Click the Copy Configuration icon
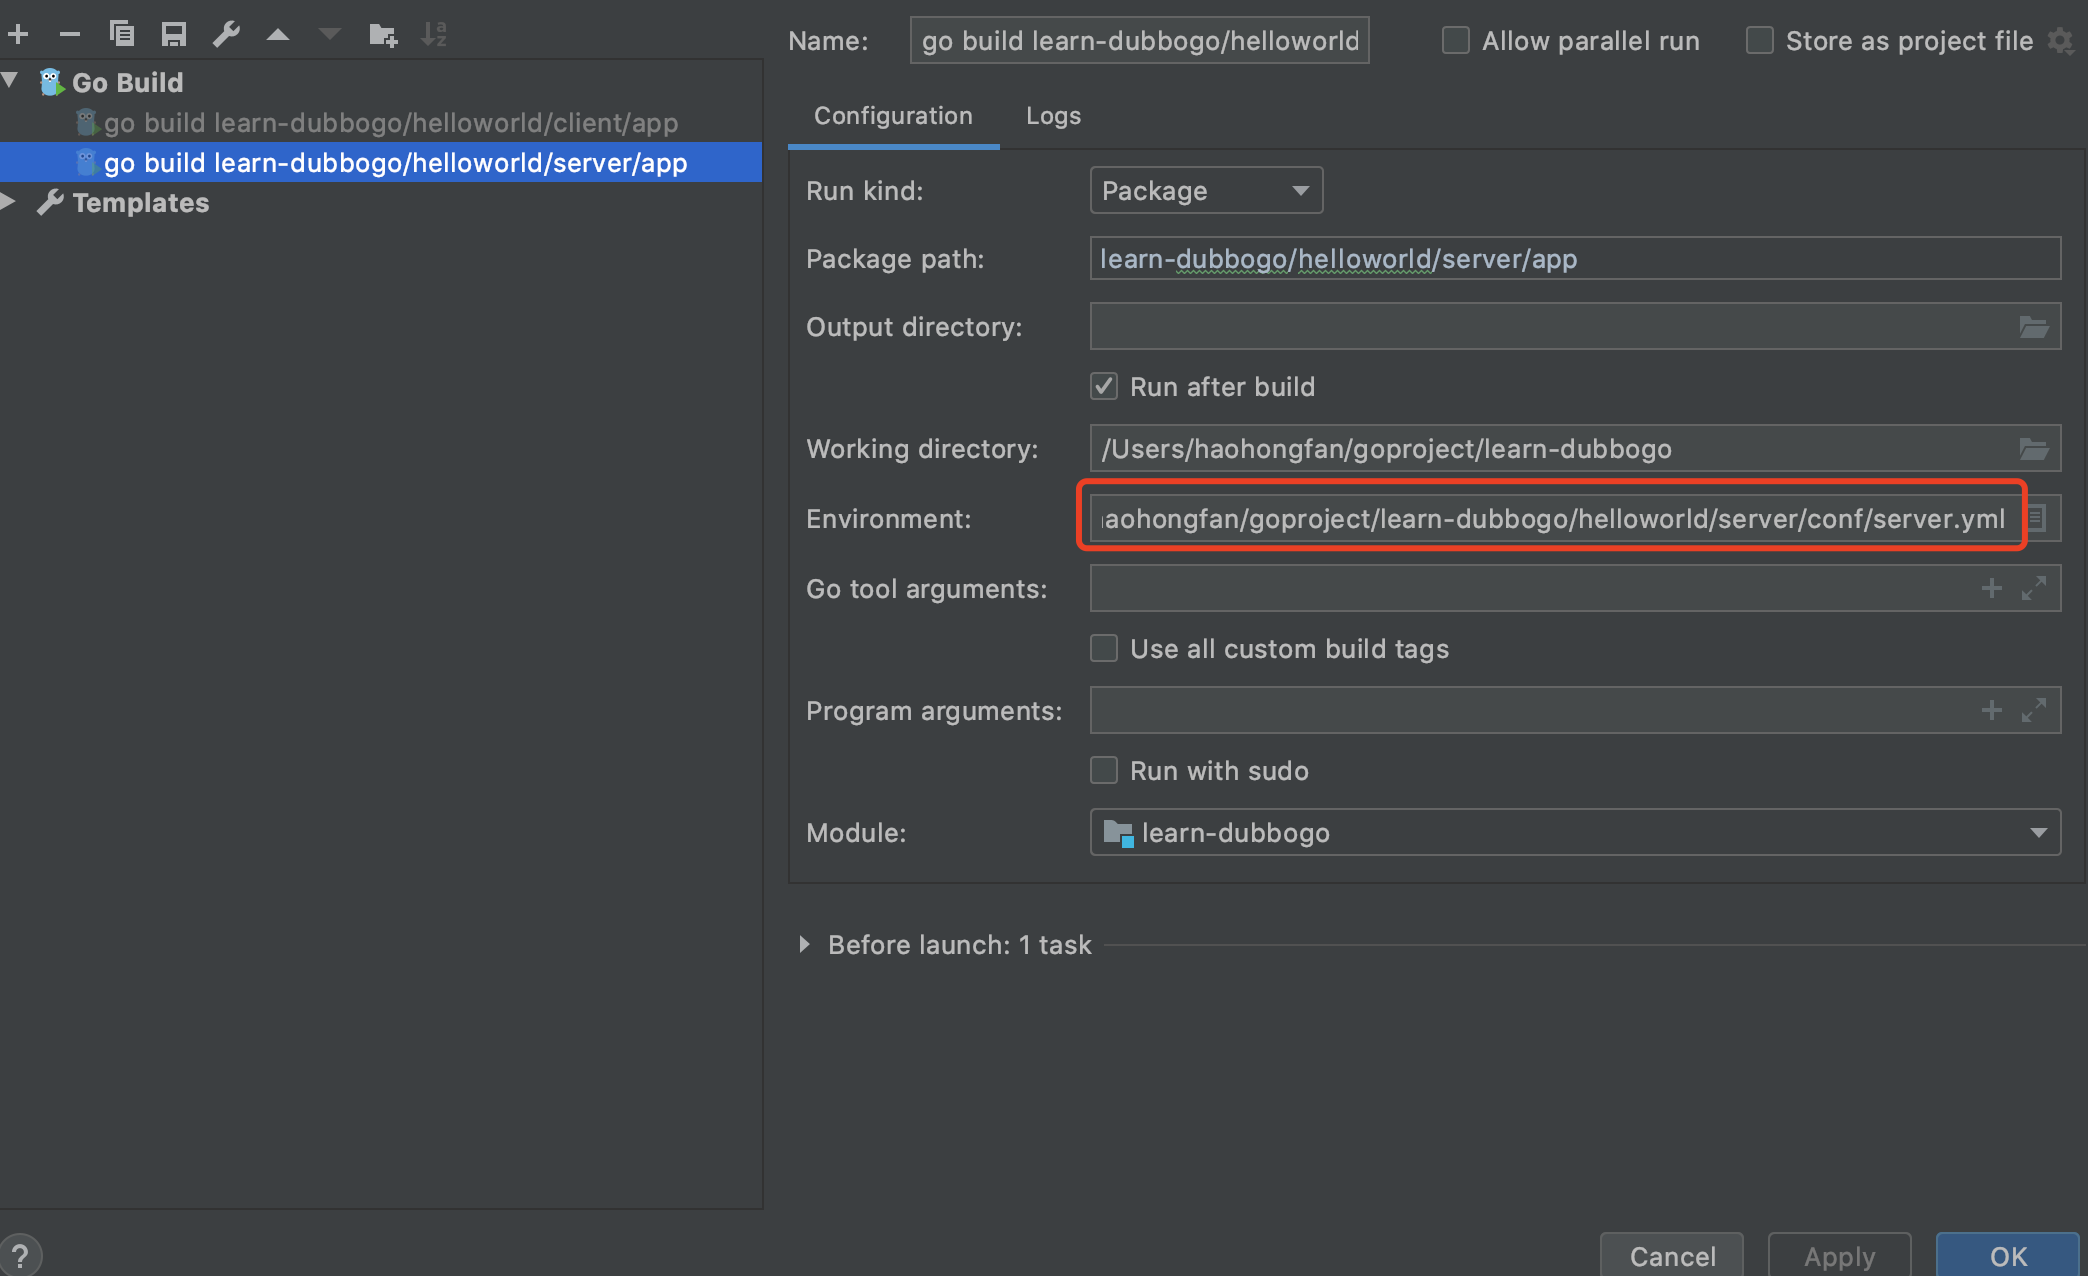2088x1276 pixels. pos(122,35)
